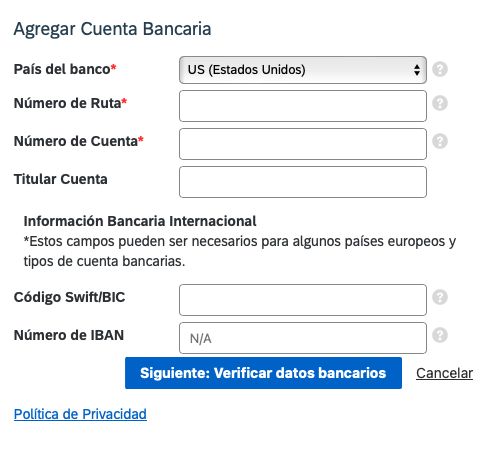
Task: Click the Información Bancaria Internacional heading
Action: (140, 221)
